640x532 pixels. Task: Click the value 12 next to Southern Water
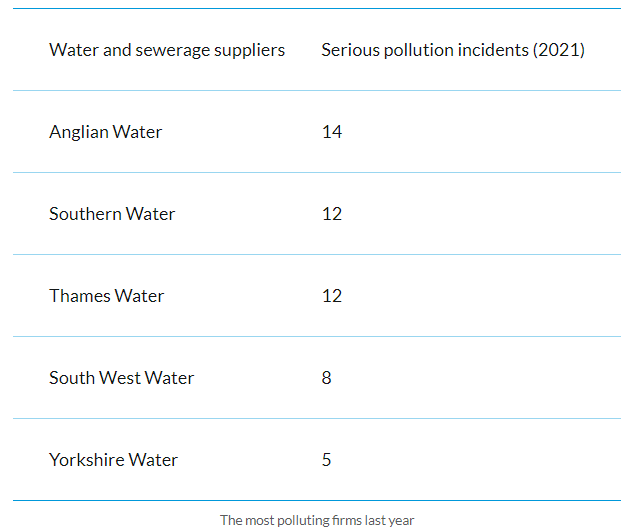[332, 214]
